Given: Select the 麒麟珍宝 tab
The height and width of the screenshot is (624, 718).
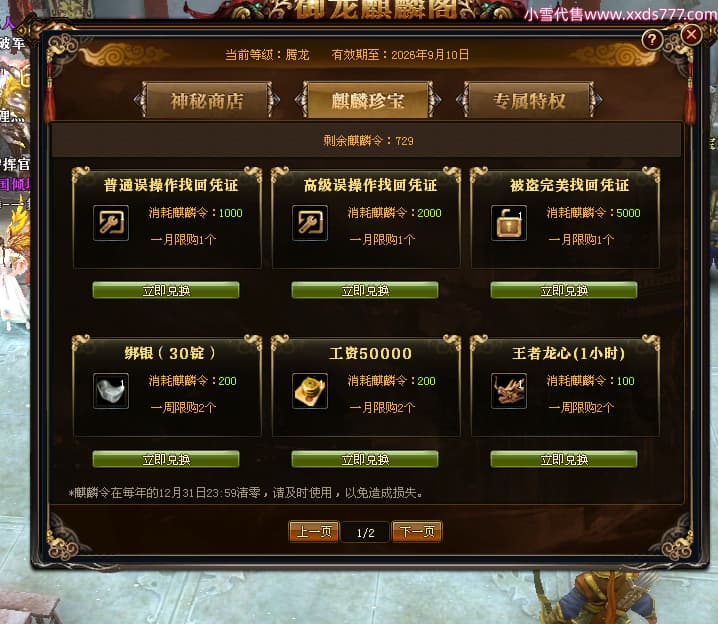Looking at the screenshot, I should (x=368, y=100).
